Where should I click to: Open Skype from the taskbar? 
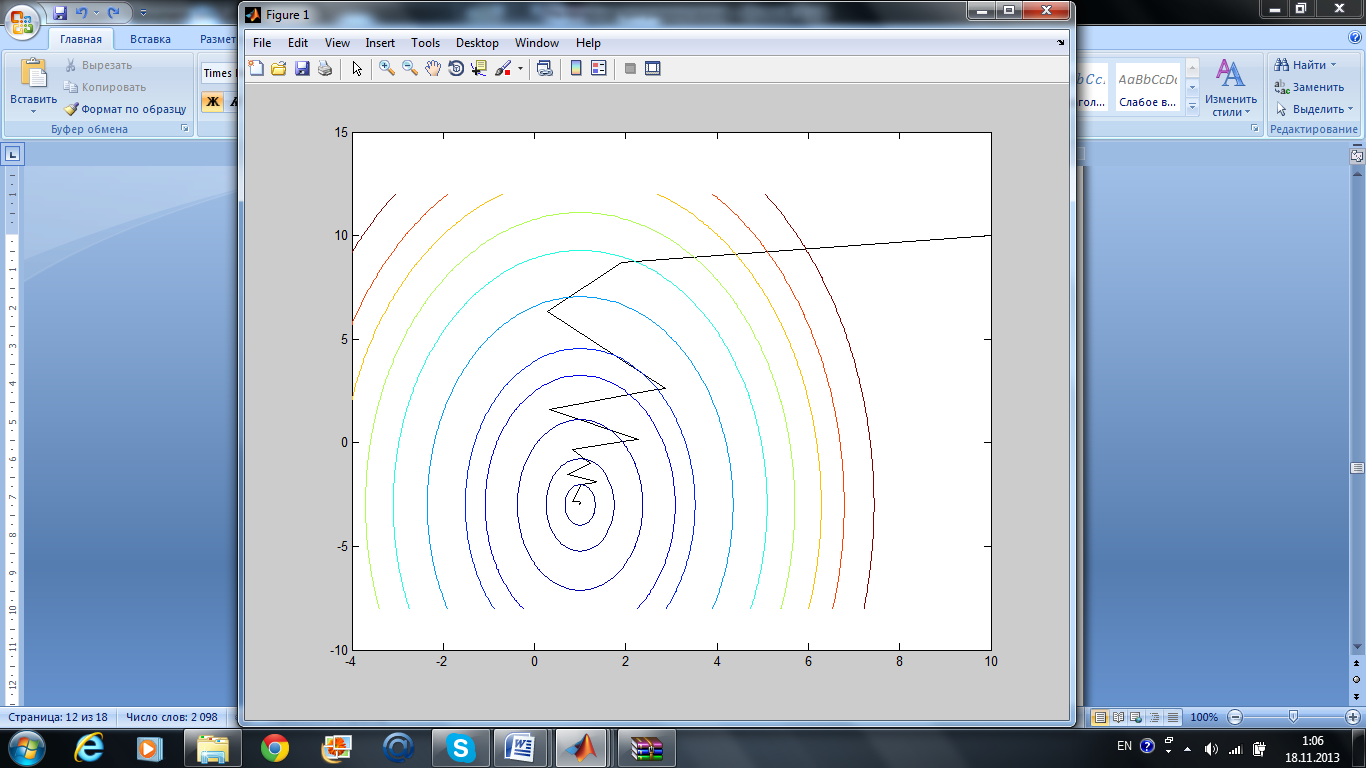pyautogui.click(x=461, y=747)
